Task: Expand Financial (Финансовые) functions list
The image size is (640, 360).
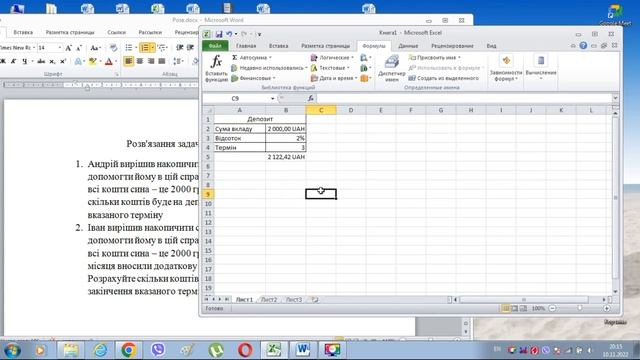Action: click(x=253, y=78)
